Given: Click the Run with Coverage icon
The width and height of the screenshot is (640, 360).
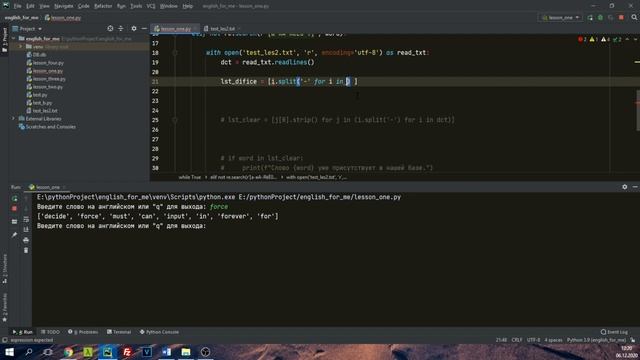Looking at the screenshot, I should tap(611, 18).
